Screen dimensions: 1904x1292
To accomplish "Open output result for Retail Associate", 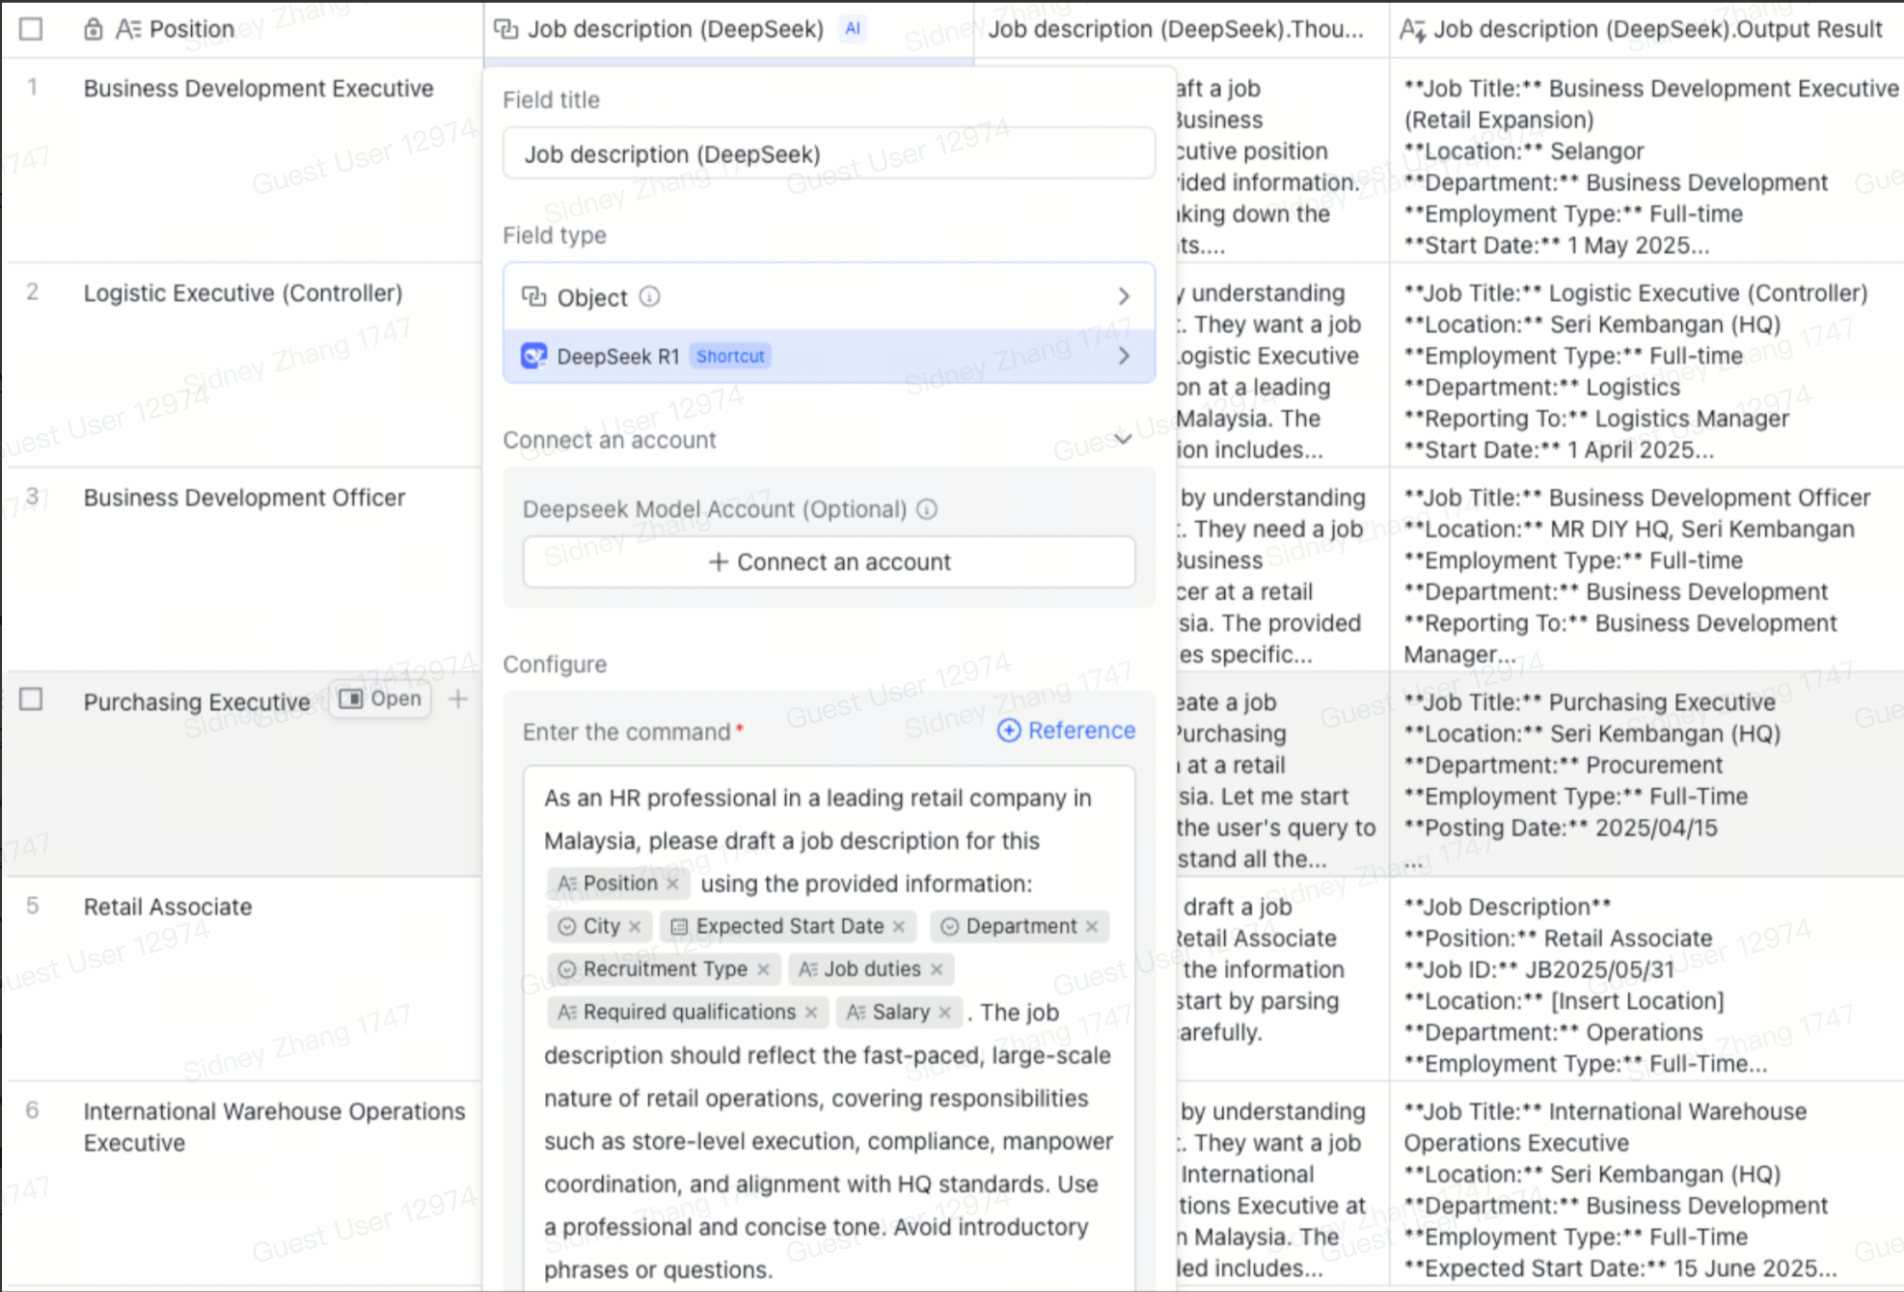I will coord(1646,979).
